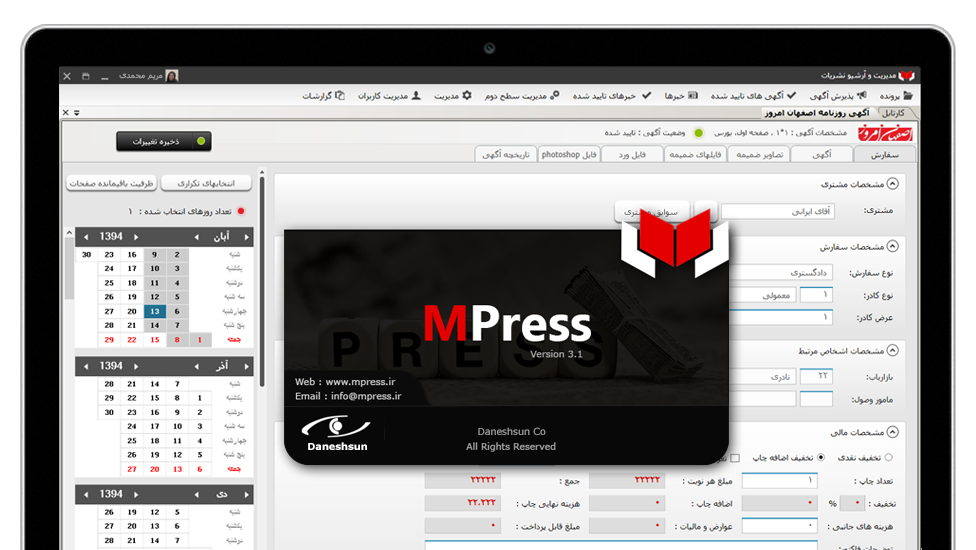Collapse the مشخصات مالی section
Viewport: 976px width, 550px height.
click(x=893, y=432)
